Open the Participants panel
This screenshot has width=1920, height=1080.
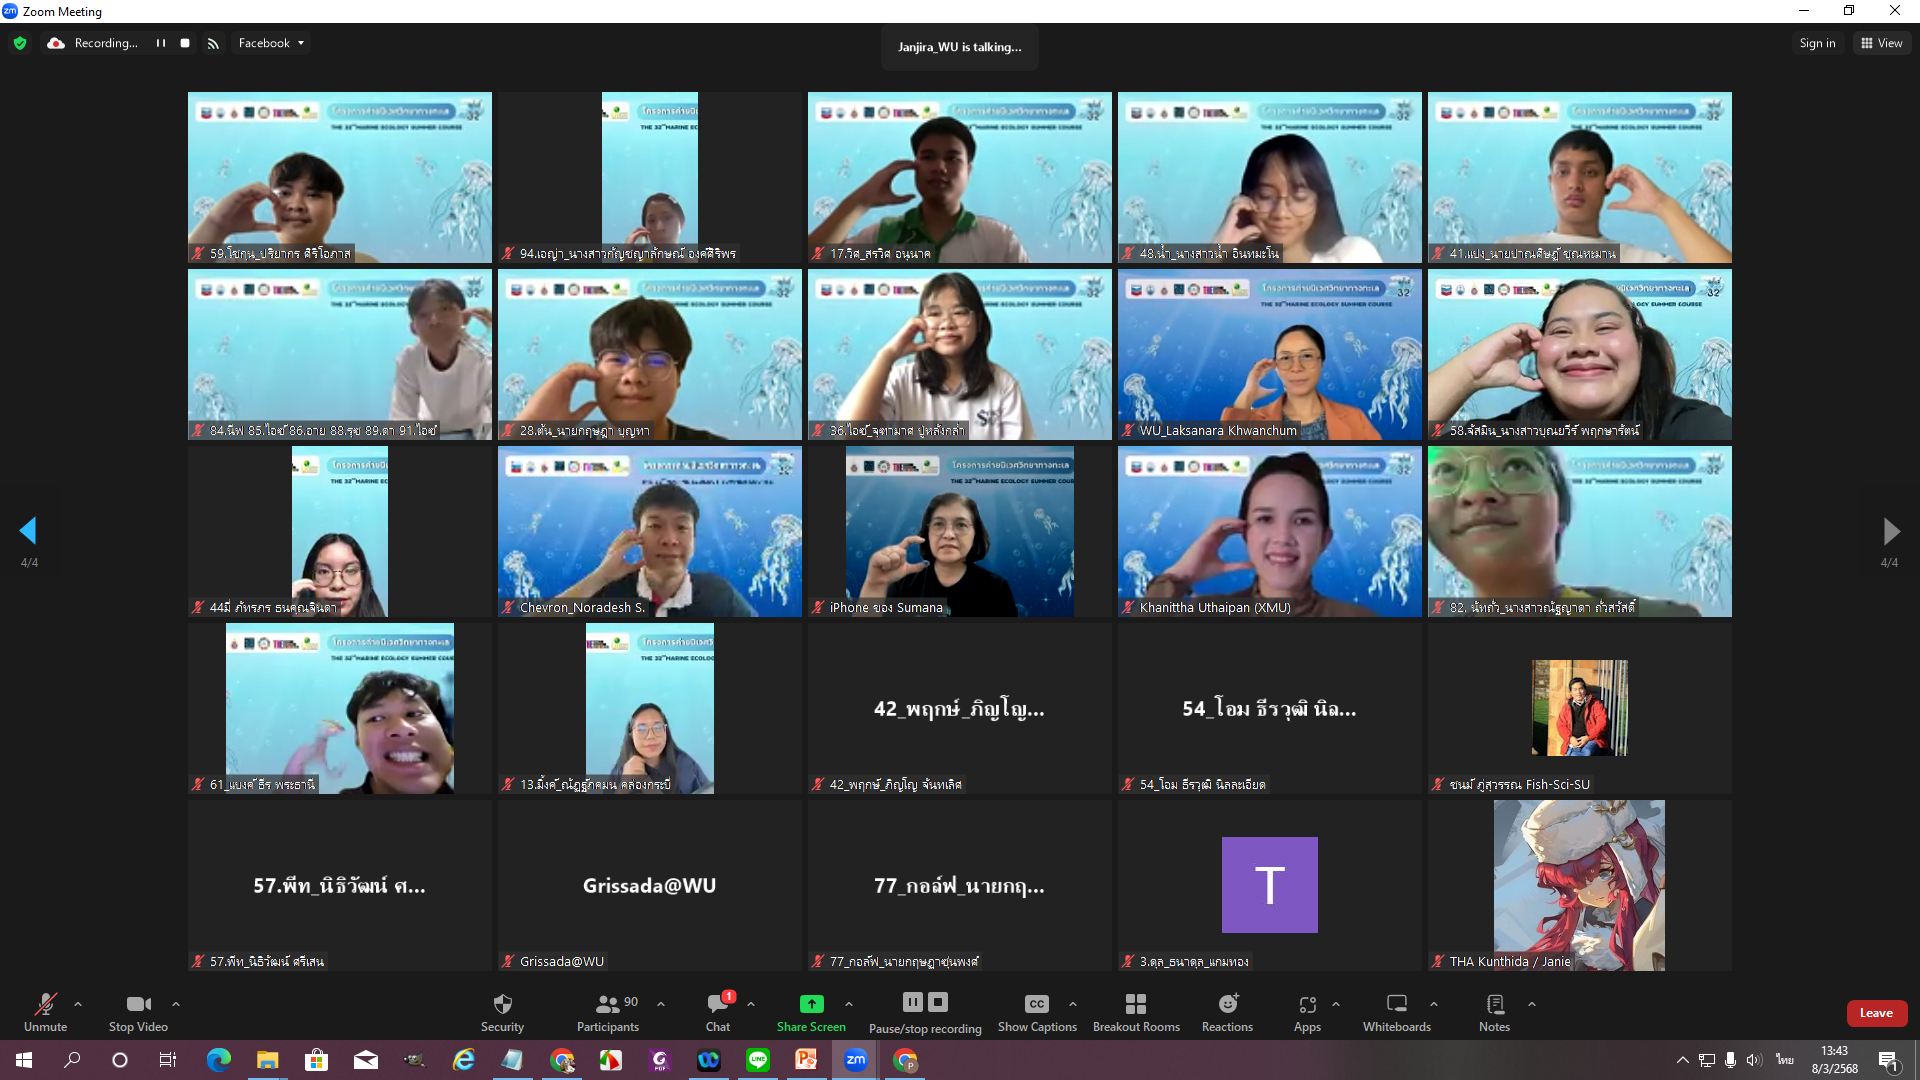(x=607, y=1004)
